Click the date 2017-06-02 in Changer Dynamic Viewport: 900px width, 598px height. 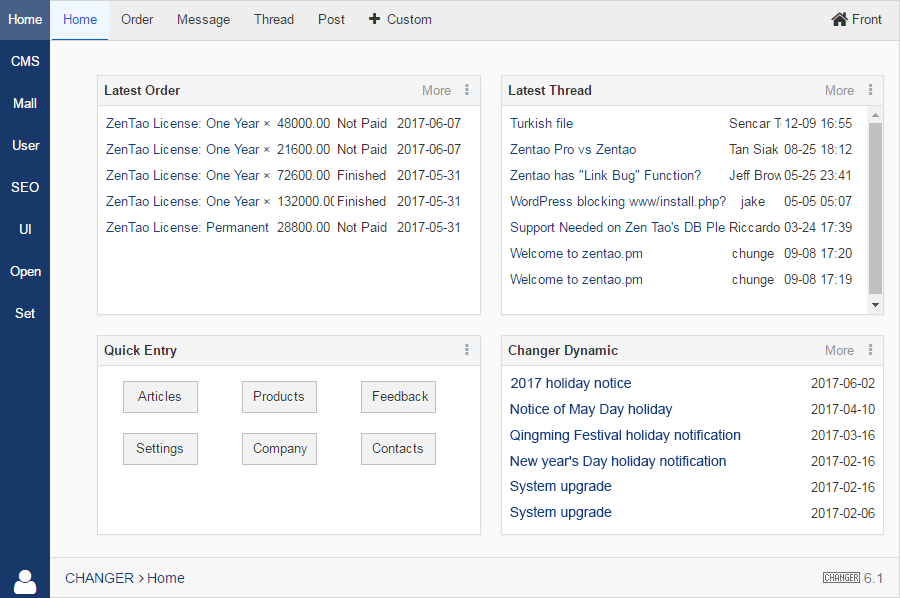(843, 383)
